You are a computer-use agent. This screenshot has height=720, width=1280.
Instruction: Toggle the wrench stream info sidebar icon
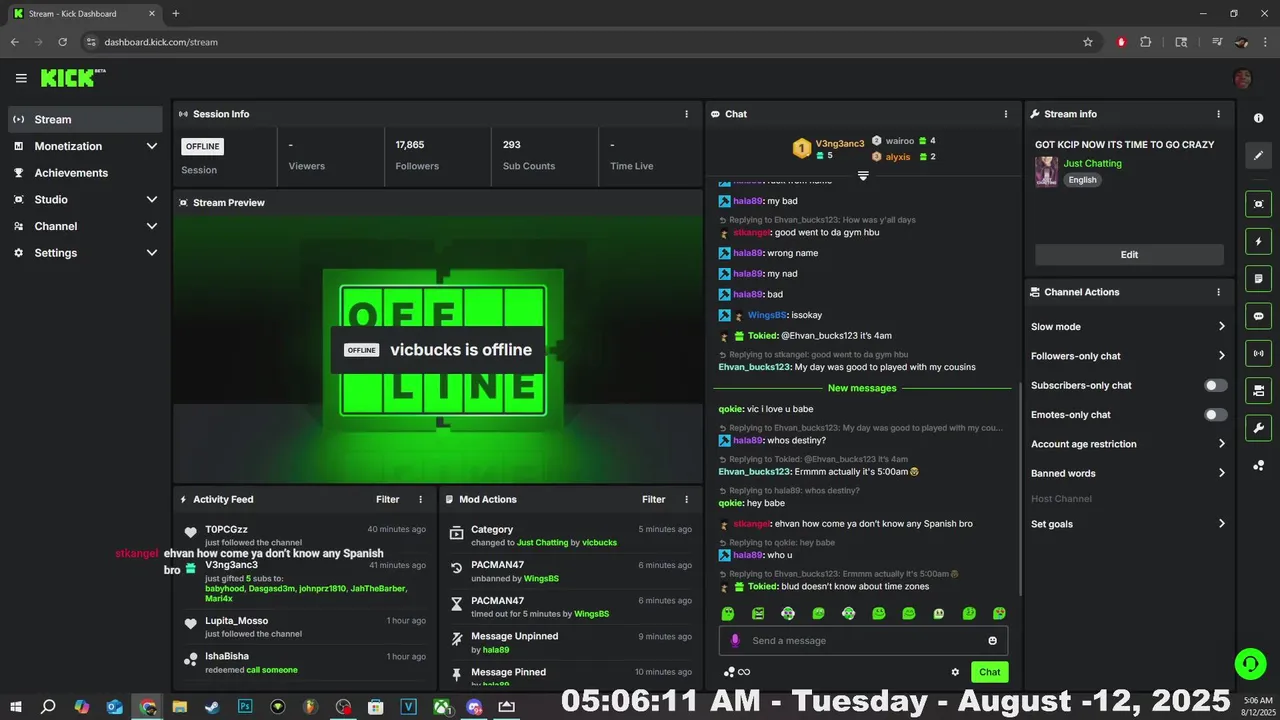pos(1258,428)
